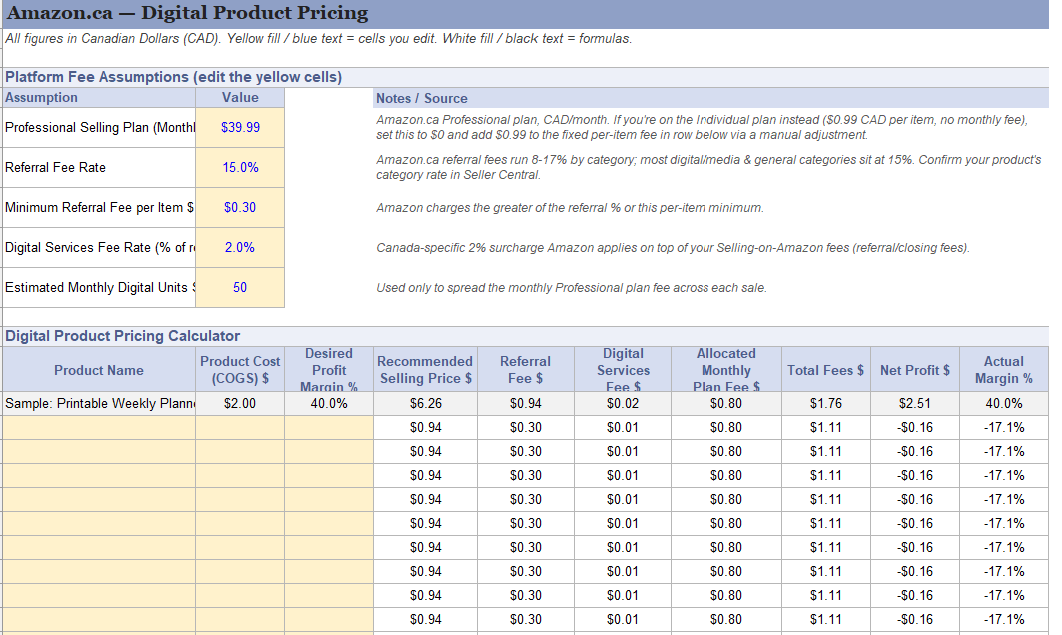1062x635 pixels.
Task: Select the 'Sample: Printable Weekly Planner' product name cell
Action: click(x=99, y=403)
